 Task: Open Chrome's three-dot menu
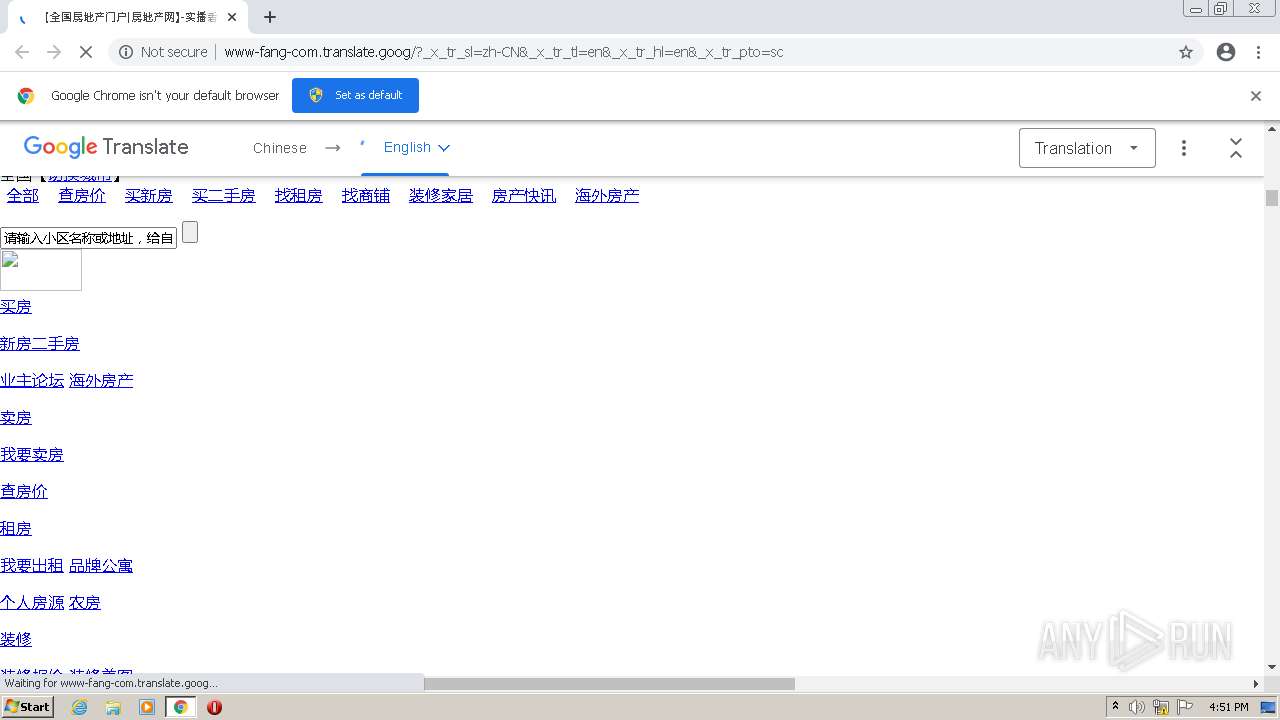pos(1258,52)
